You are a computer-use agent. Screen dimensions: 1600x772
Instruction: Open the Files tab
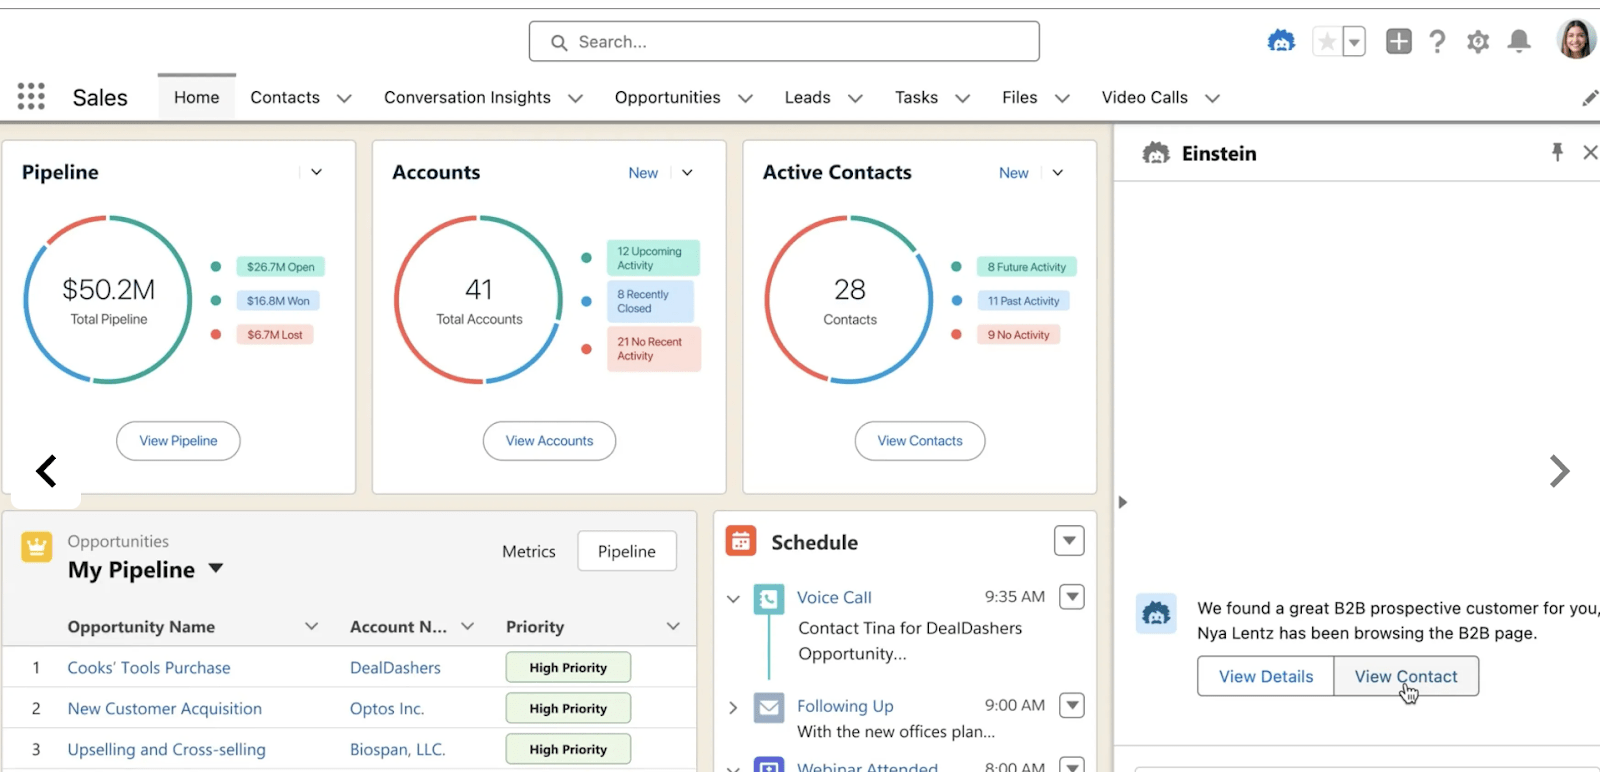(1019, 97)
